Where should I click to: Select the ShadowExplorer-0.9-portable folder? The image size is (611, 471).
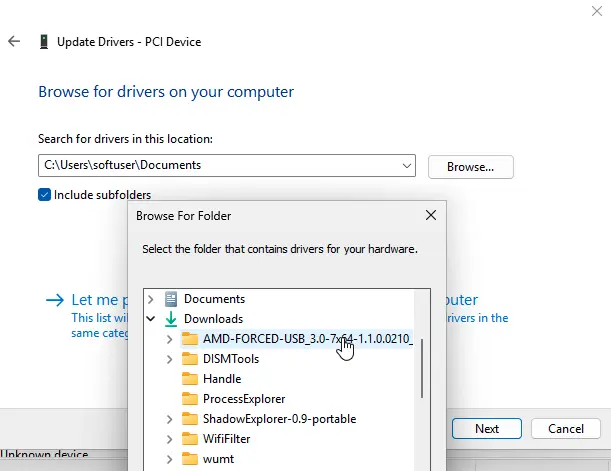[279, 419]
